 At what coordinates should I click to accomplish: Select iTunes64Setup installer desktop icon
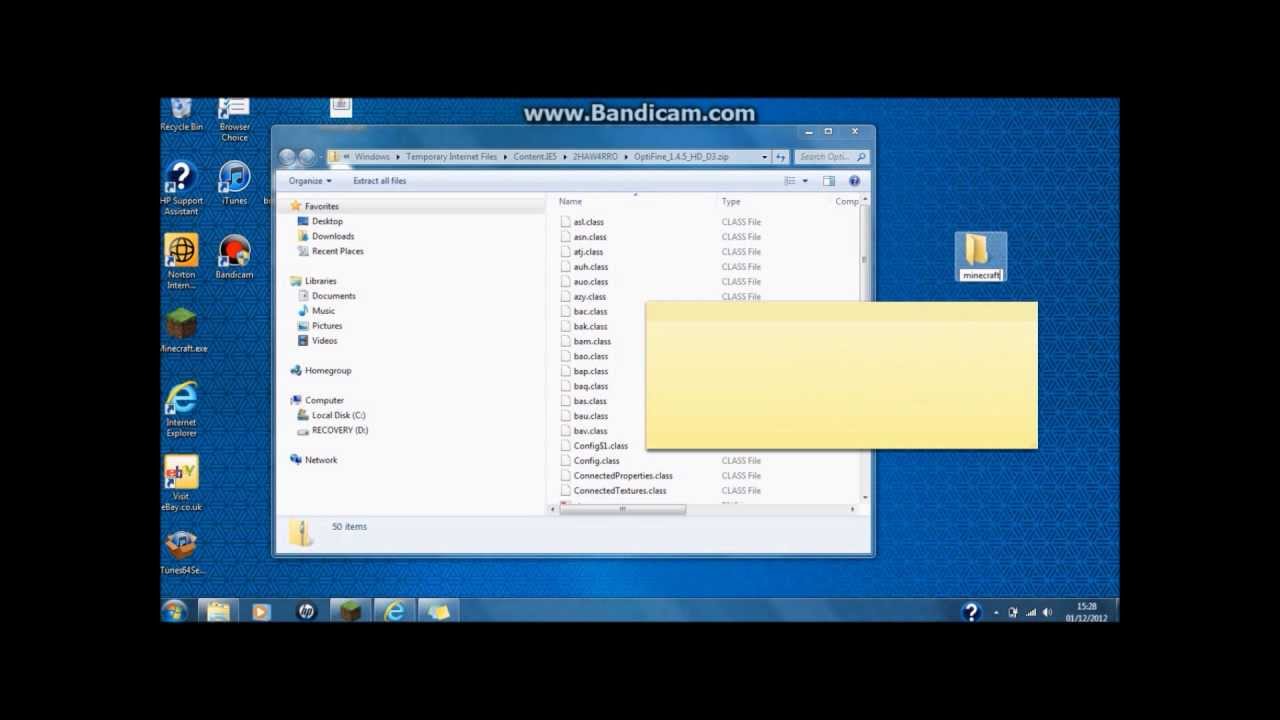tap(182, 553)
